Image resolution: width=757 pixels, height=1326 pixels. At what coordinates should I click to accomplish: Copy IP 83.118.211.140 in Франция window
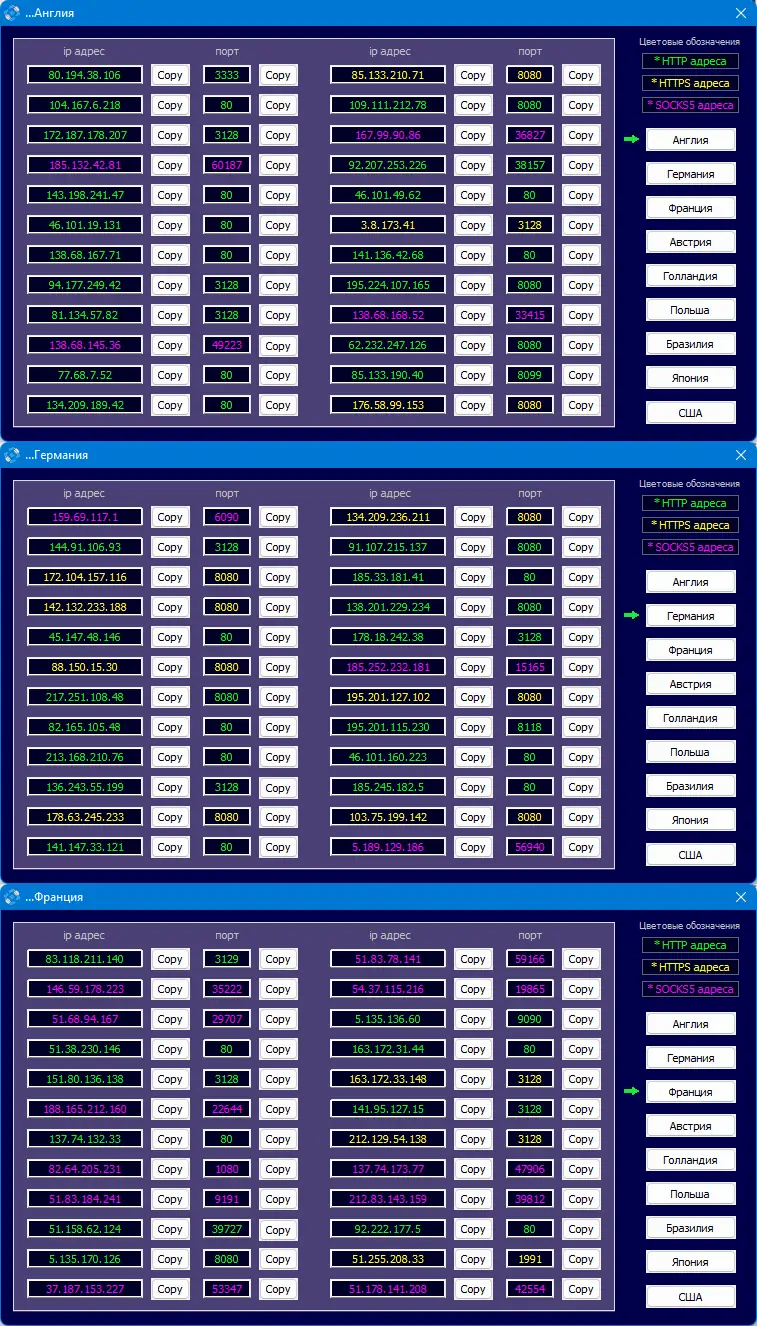[x=170, y=959]
